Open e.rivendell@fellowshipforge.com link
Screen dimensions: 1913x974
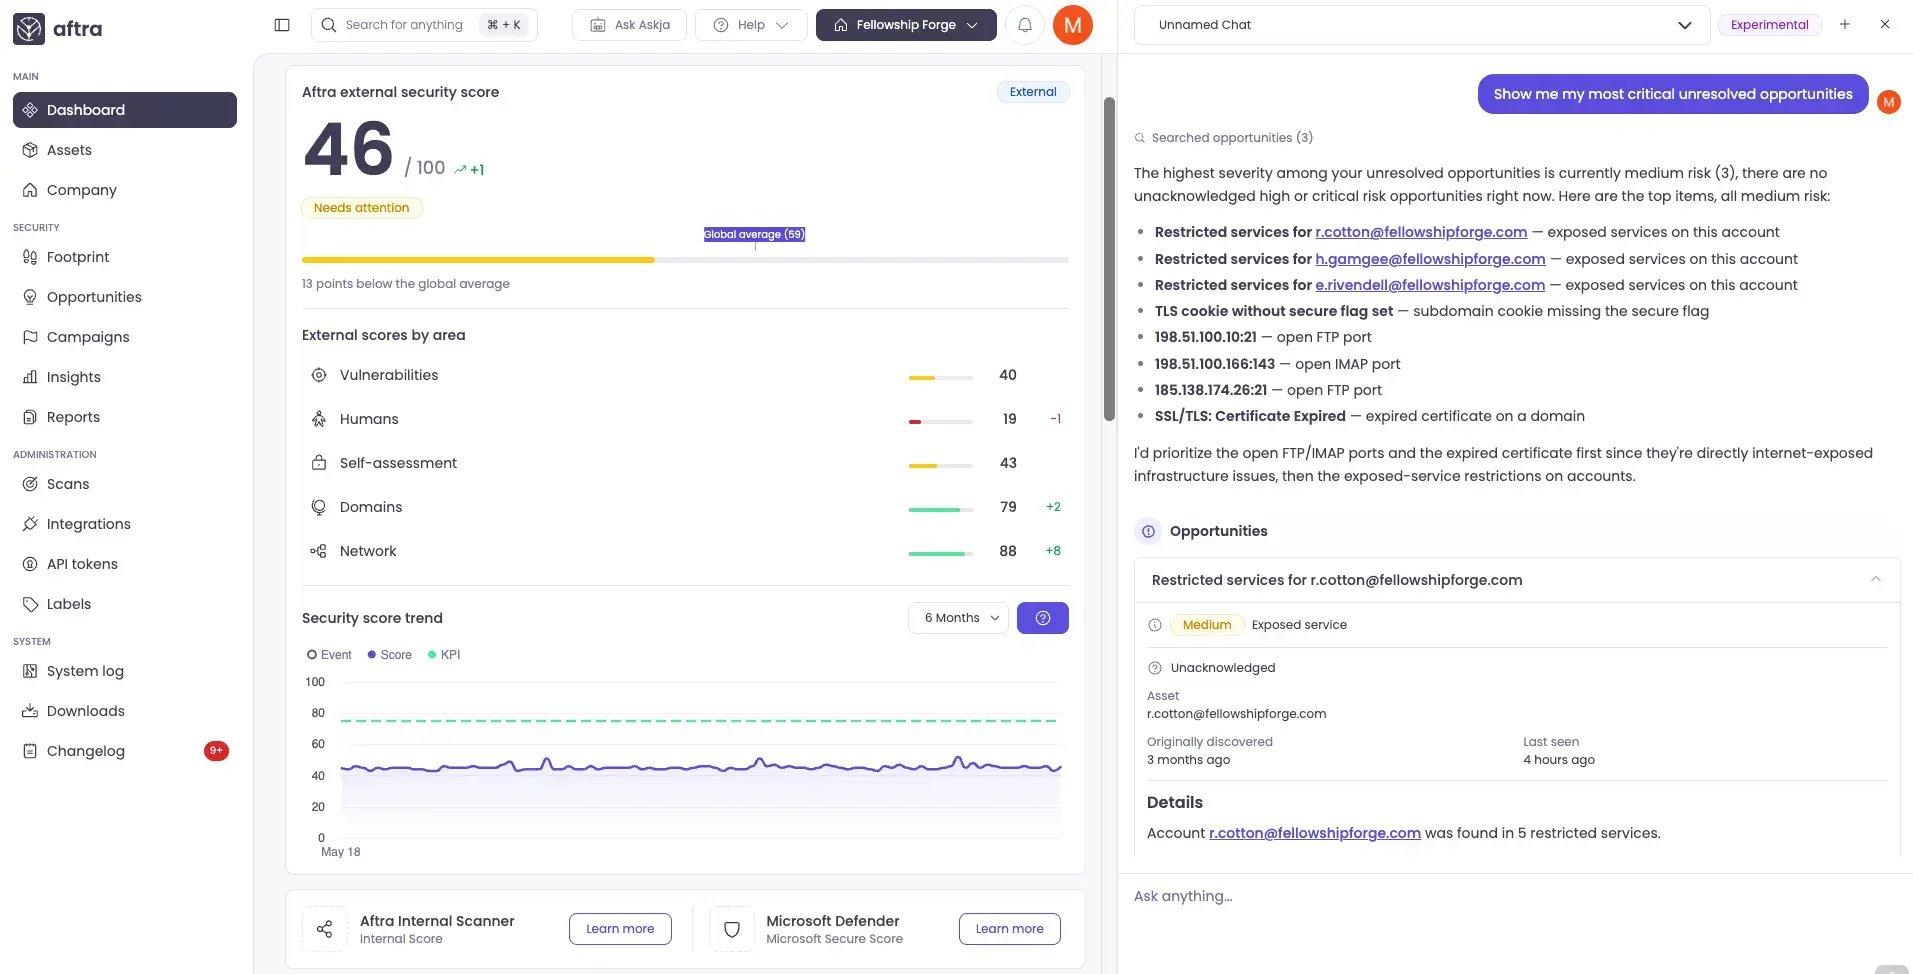[x=1430, y=285]
